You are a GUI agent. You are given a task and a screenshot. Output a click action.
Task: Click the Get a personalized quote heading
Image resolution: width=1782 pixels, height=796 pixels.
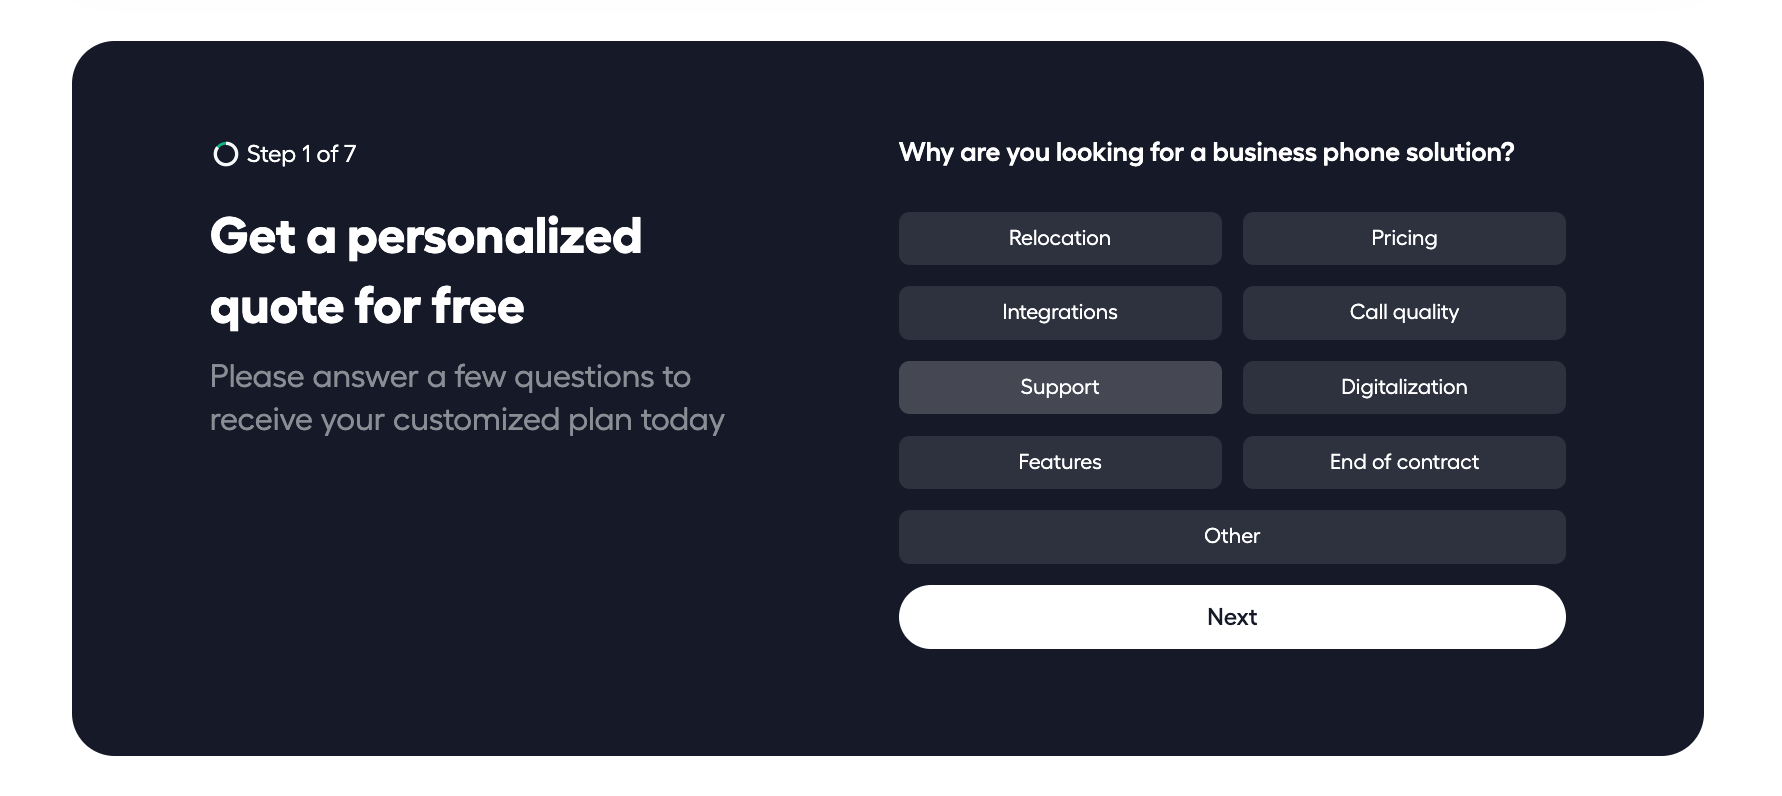[425, 270]
